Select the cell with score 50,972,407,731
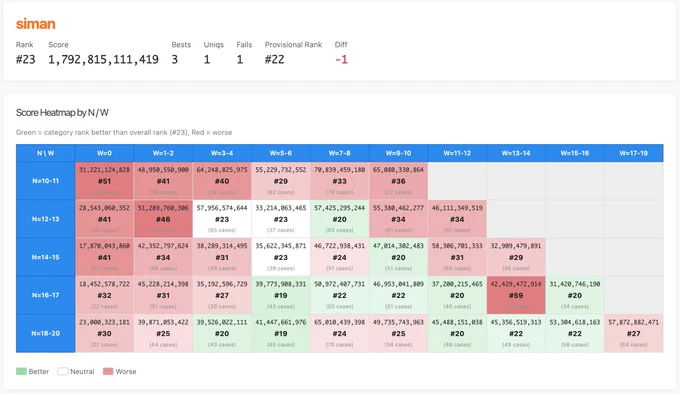680x394 pixels. coord(340,295)
